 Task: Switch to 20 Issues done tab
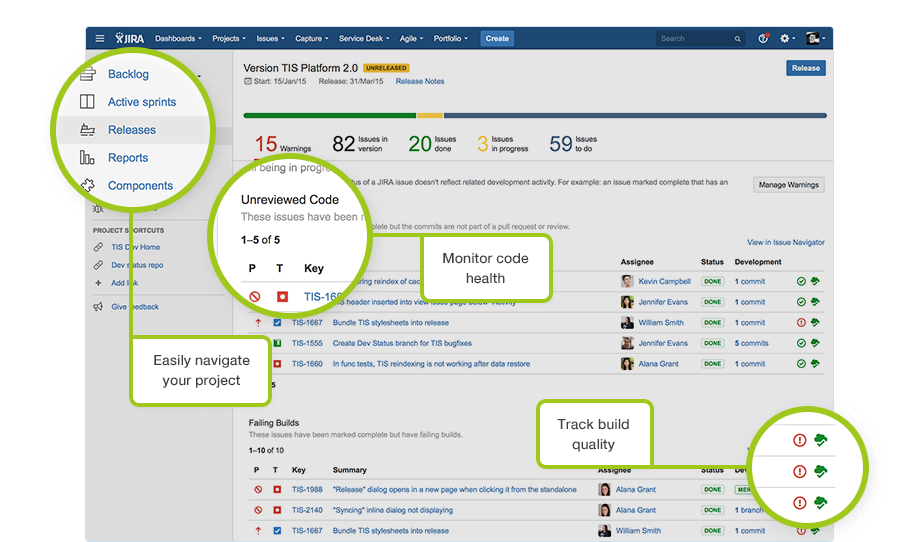pos(432,144)
